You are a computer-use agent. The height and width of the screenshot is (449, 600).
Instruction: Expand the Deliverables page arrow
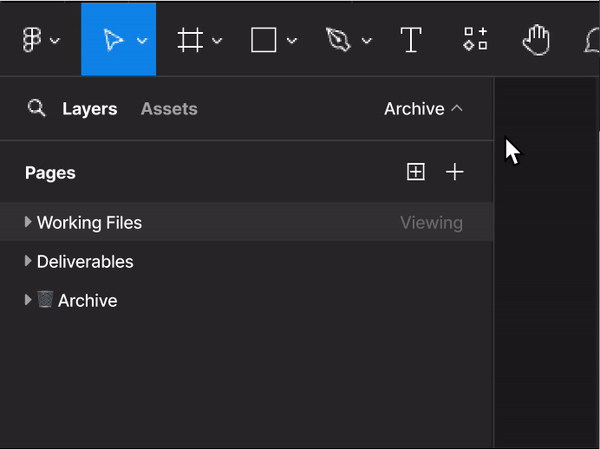click(x=28, y=261)
